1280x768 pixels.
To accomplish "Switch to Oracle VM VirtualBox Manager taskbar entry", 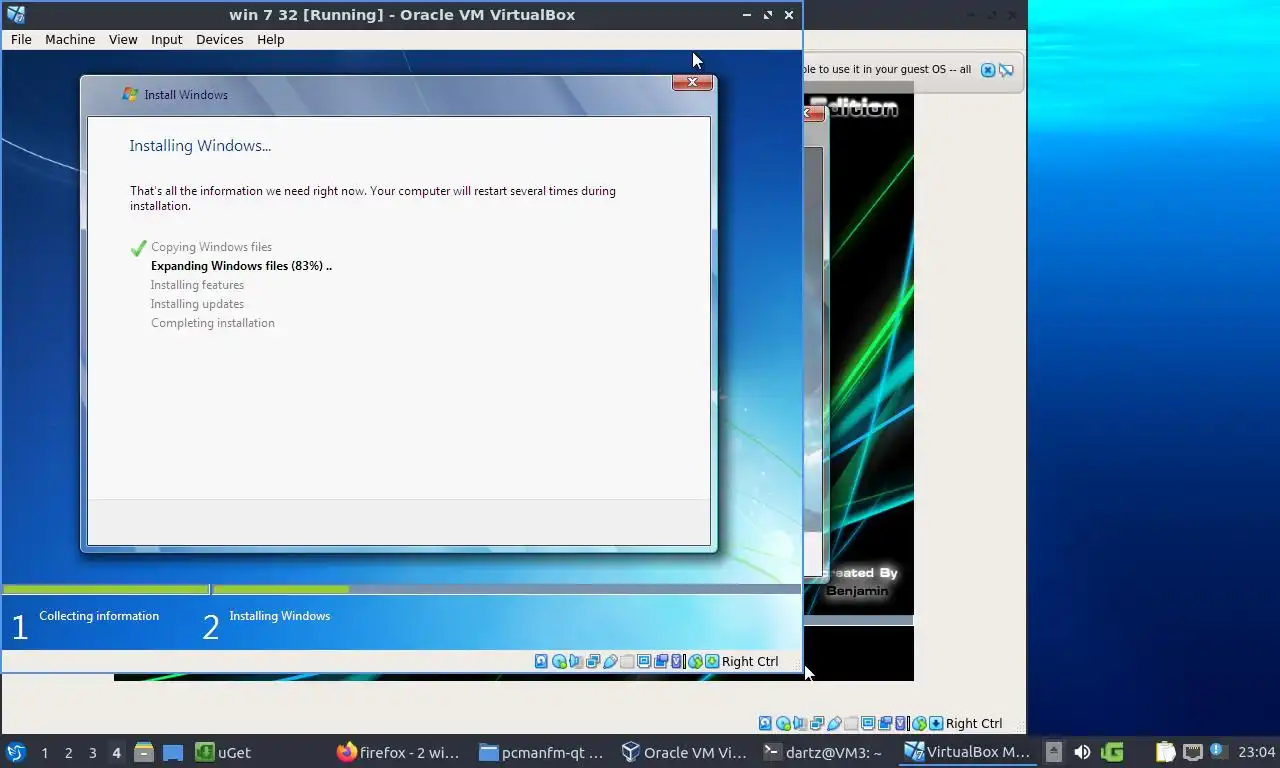I will point(684,752).
